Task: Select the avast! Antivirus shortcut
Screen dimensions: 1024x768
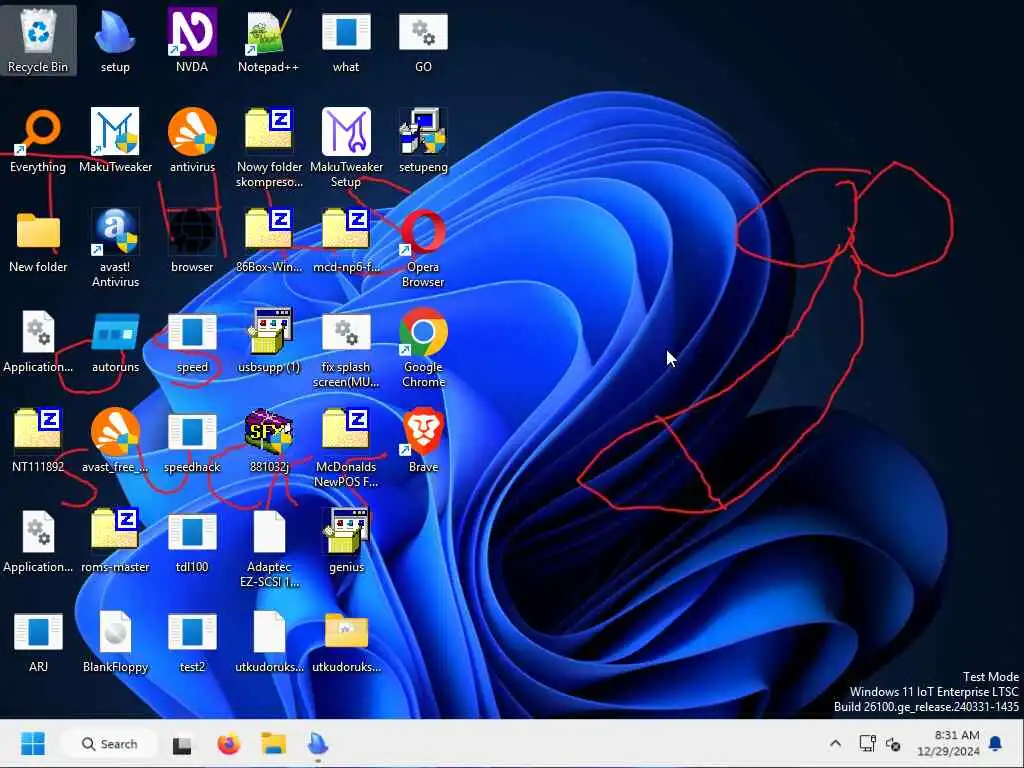Action: (x=115, y=248)
